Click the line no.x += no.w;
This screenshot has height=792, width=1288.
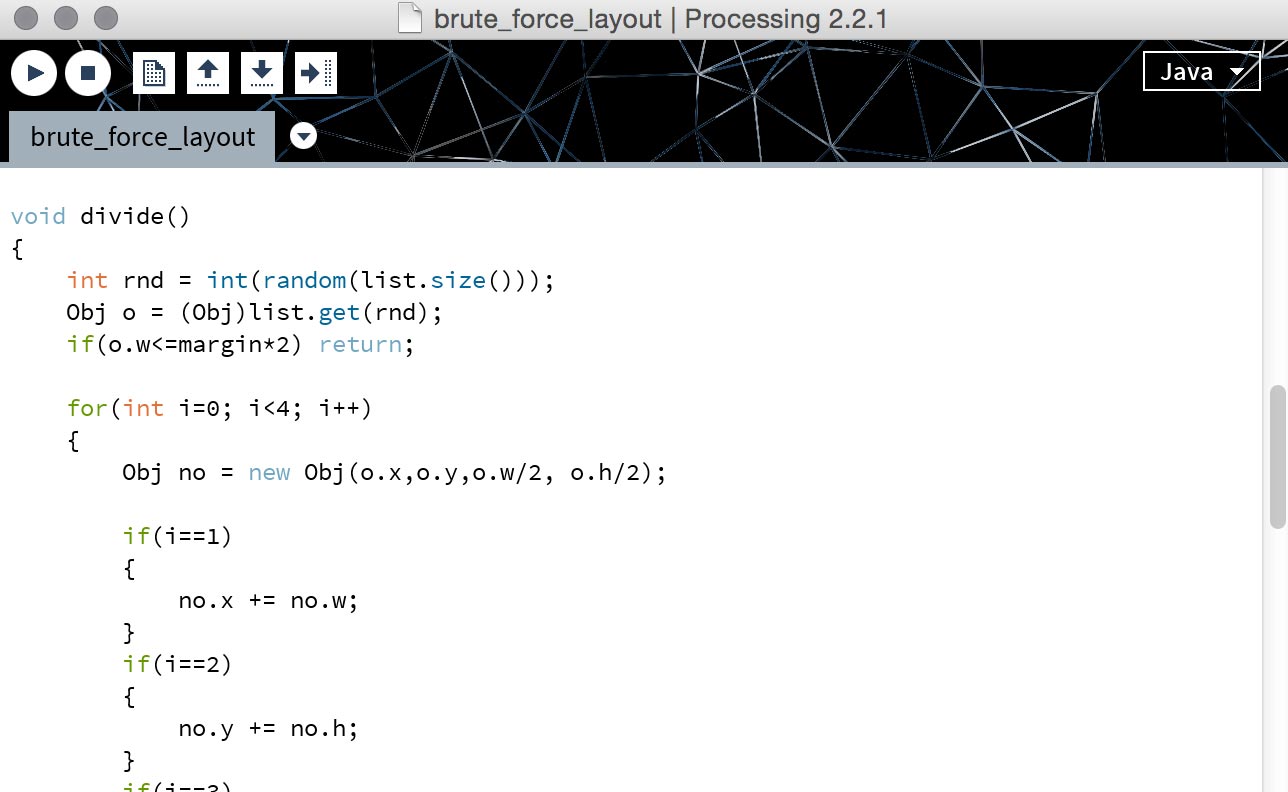[268, 600]
